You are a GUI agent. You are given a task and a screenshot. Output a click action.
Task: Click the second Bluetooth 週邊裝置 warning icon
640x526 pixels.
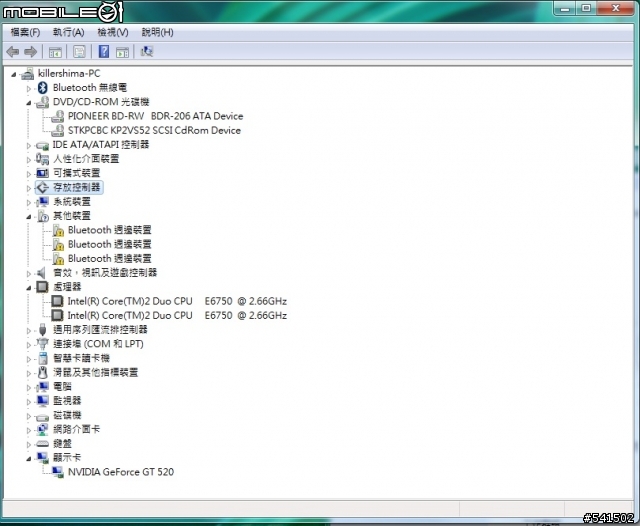point(58,245)
